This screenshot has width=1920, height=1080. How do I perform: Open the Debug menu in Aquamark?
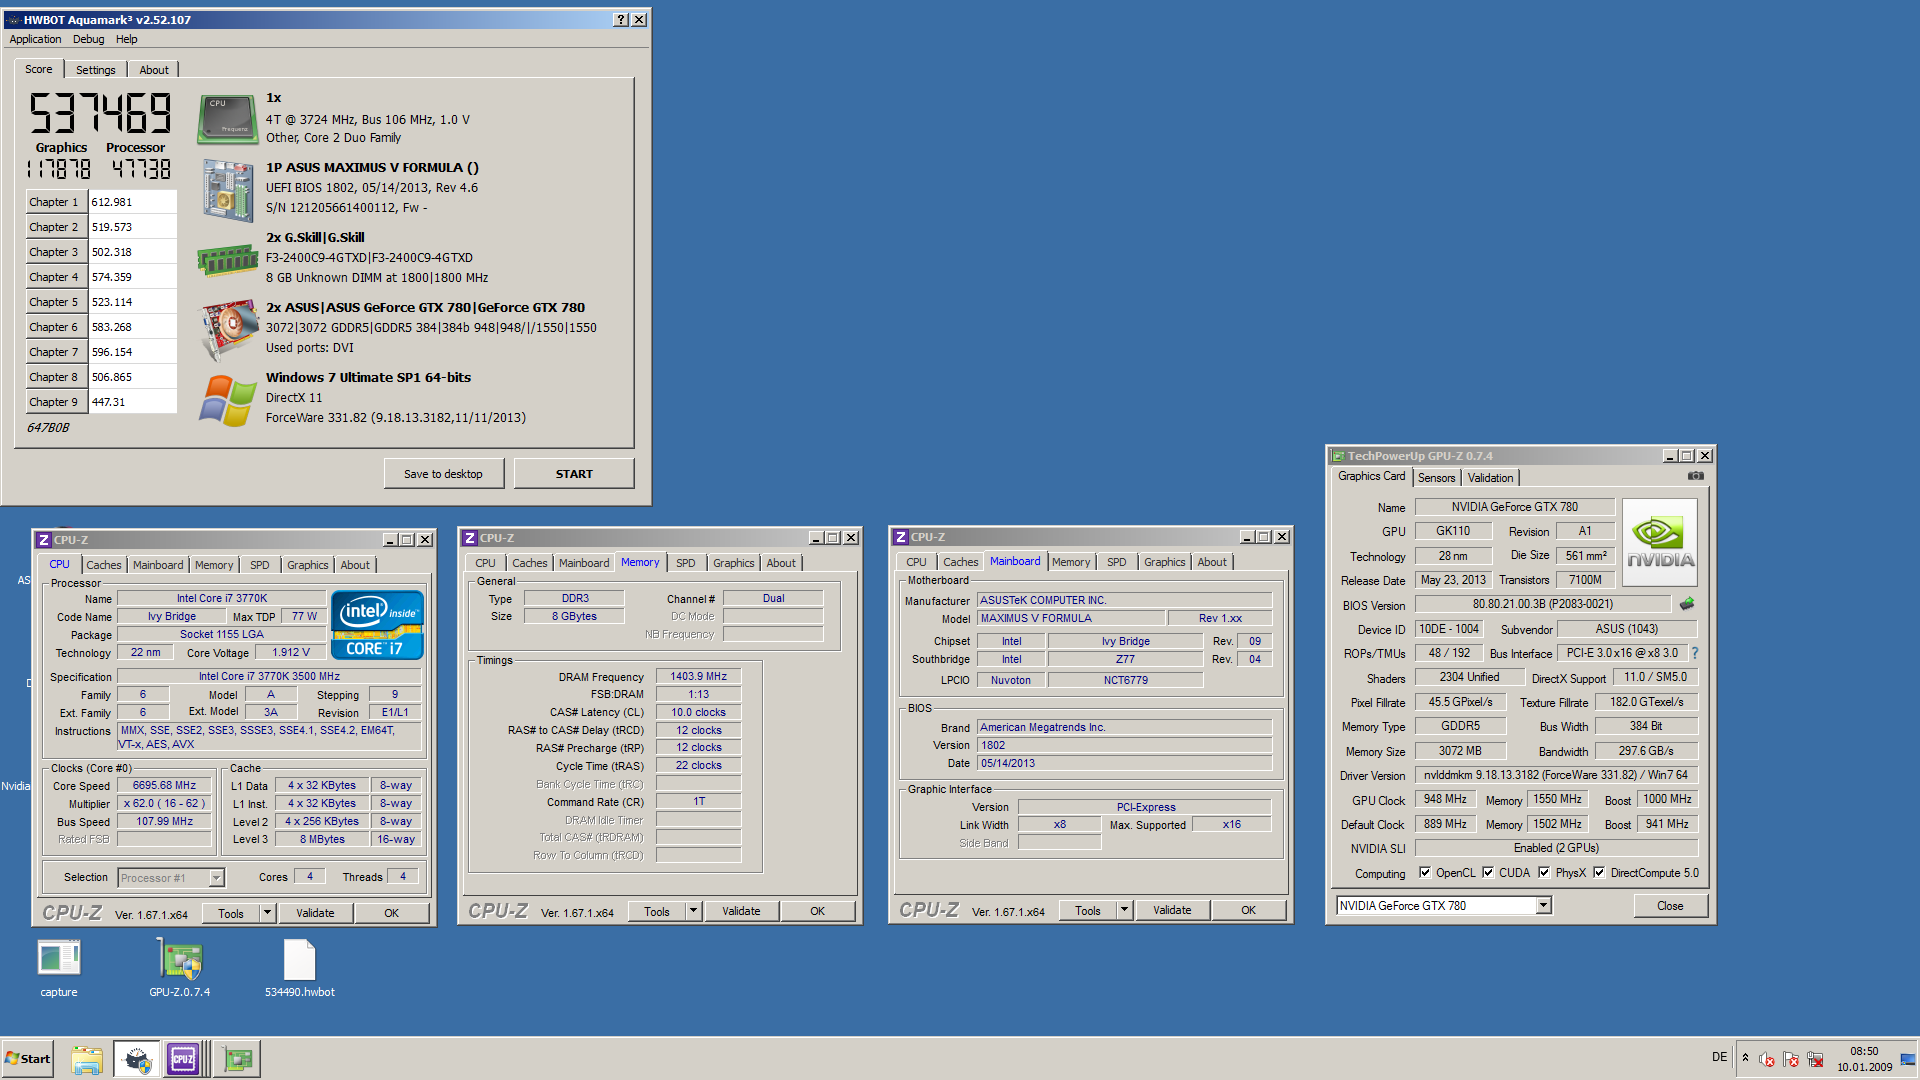88,39
